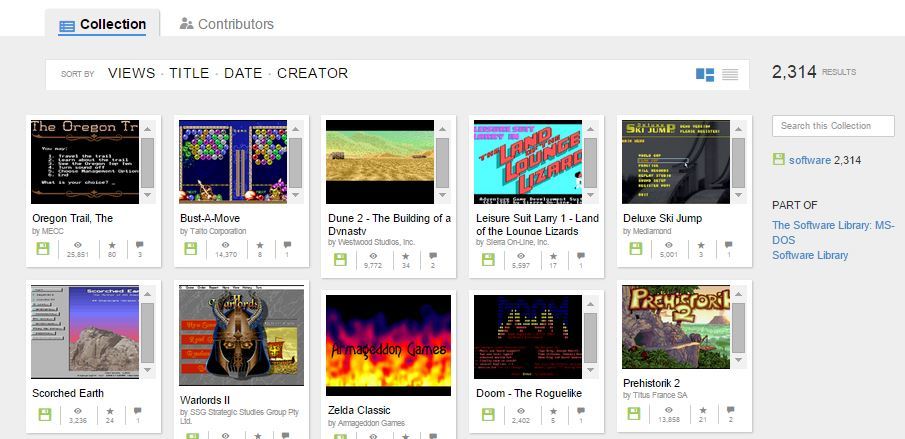Sort results by DATE

pyautogui.click(x=243, y=73)
